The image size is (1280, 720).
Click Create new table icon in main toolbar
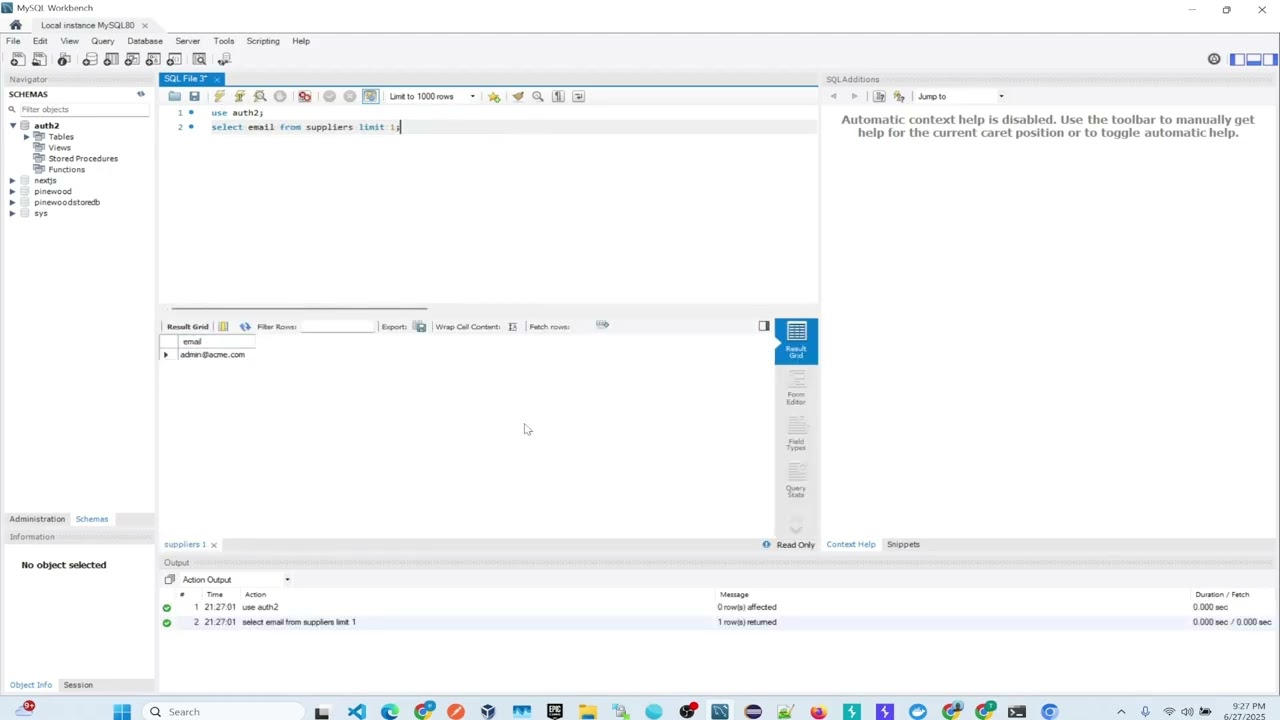(x=111, y=60)
